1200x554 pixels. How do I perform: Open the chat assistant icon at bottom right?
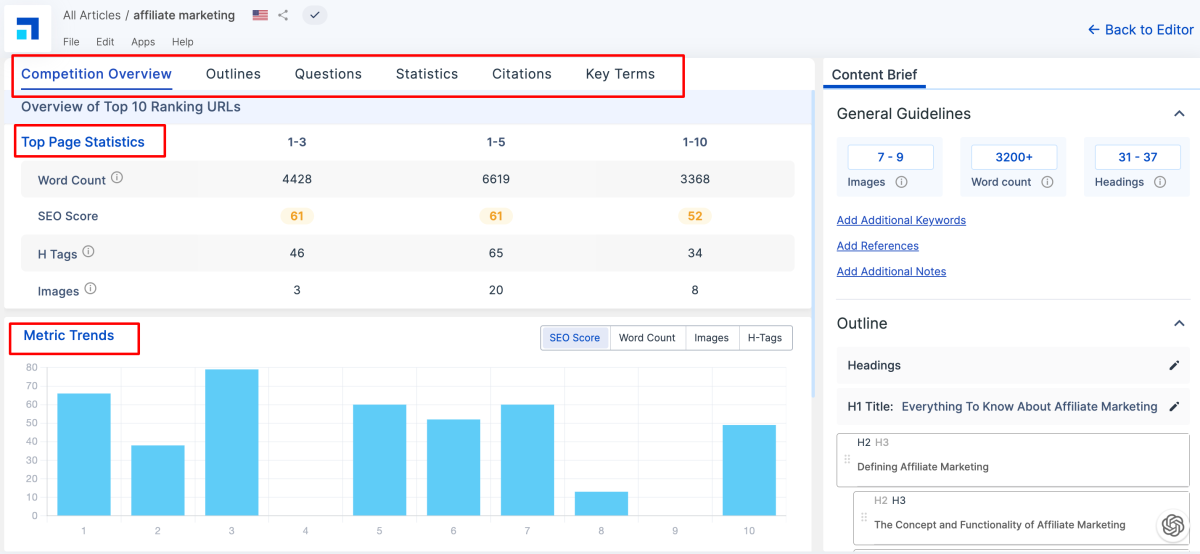(x=1171, y=525)
